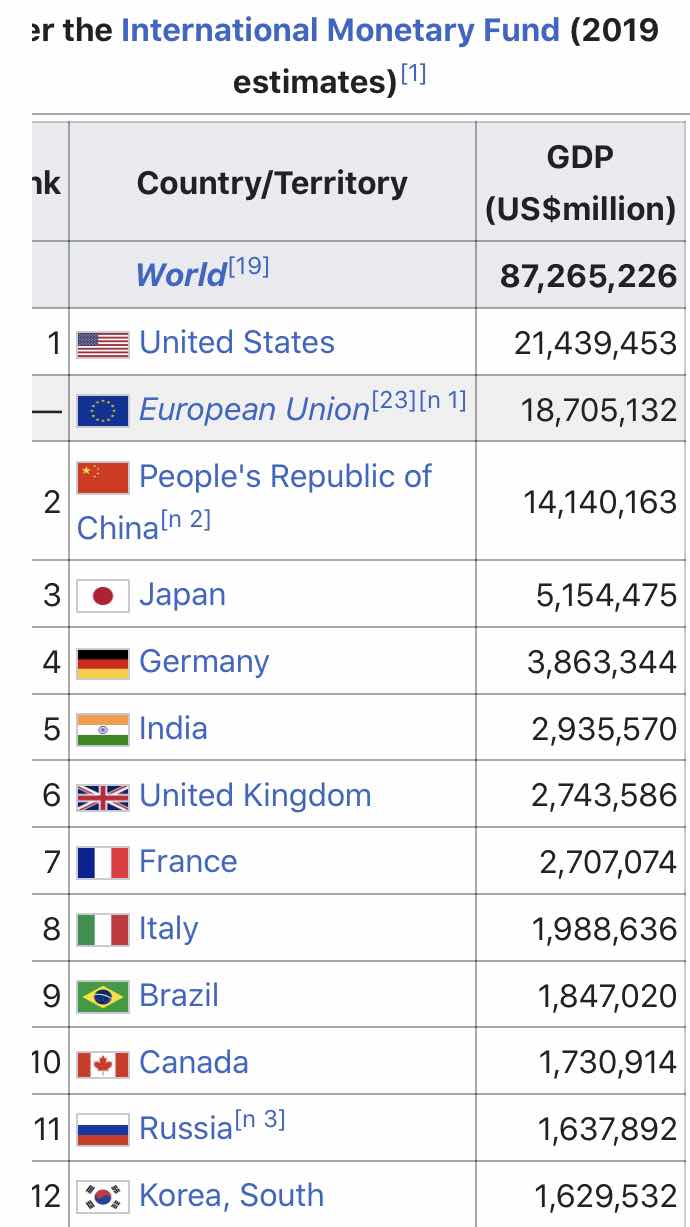This screenshot has width=690, height=1227.
Task: Open footnote reference [1] after estimates
Action: coord(413,74)
